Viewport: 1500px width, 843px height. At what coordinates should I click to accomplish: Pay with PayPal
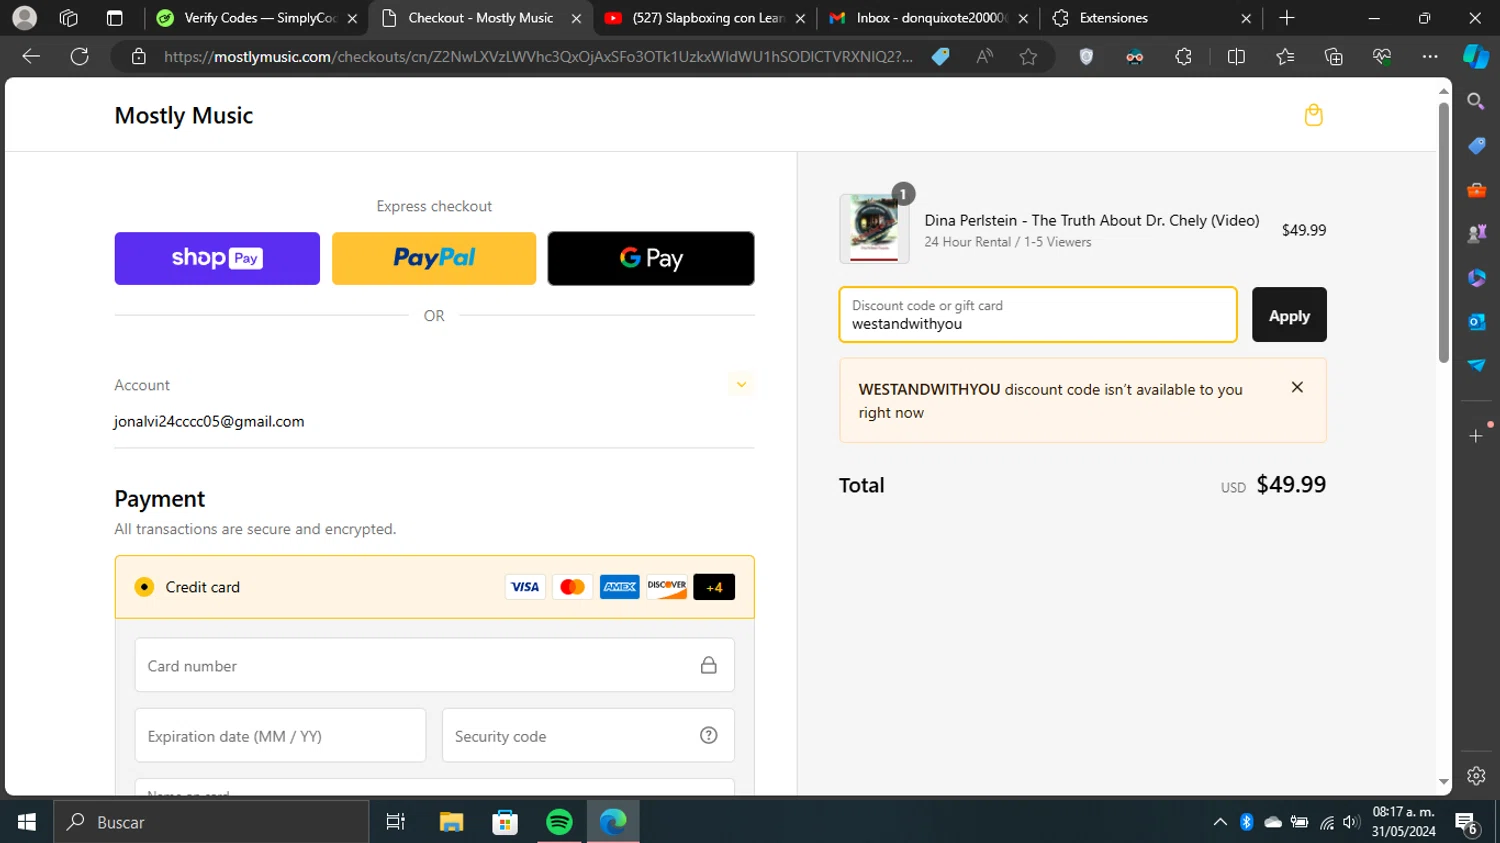click(x=434, y=258)
